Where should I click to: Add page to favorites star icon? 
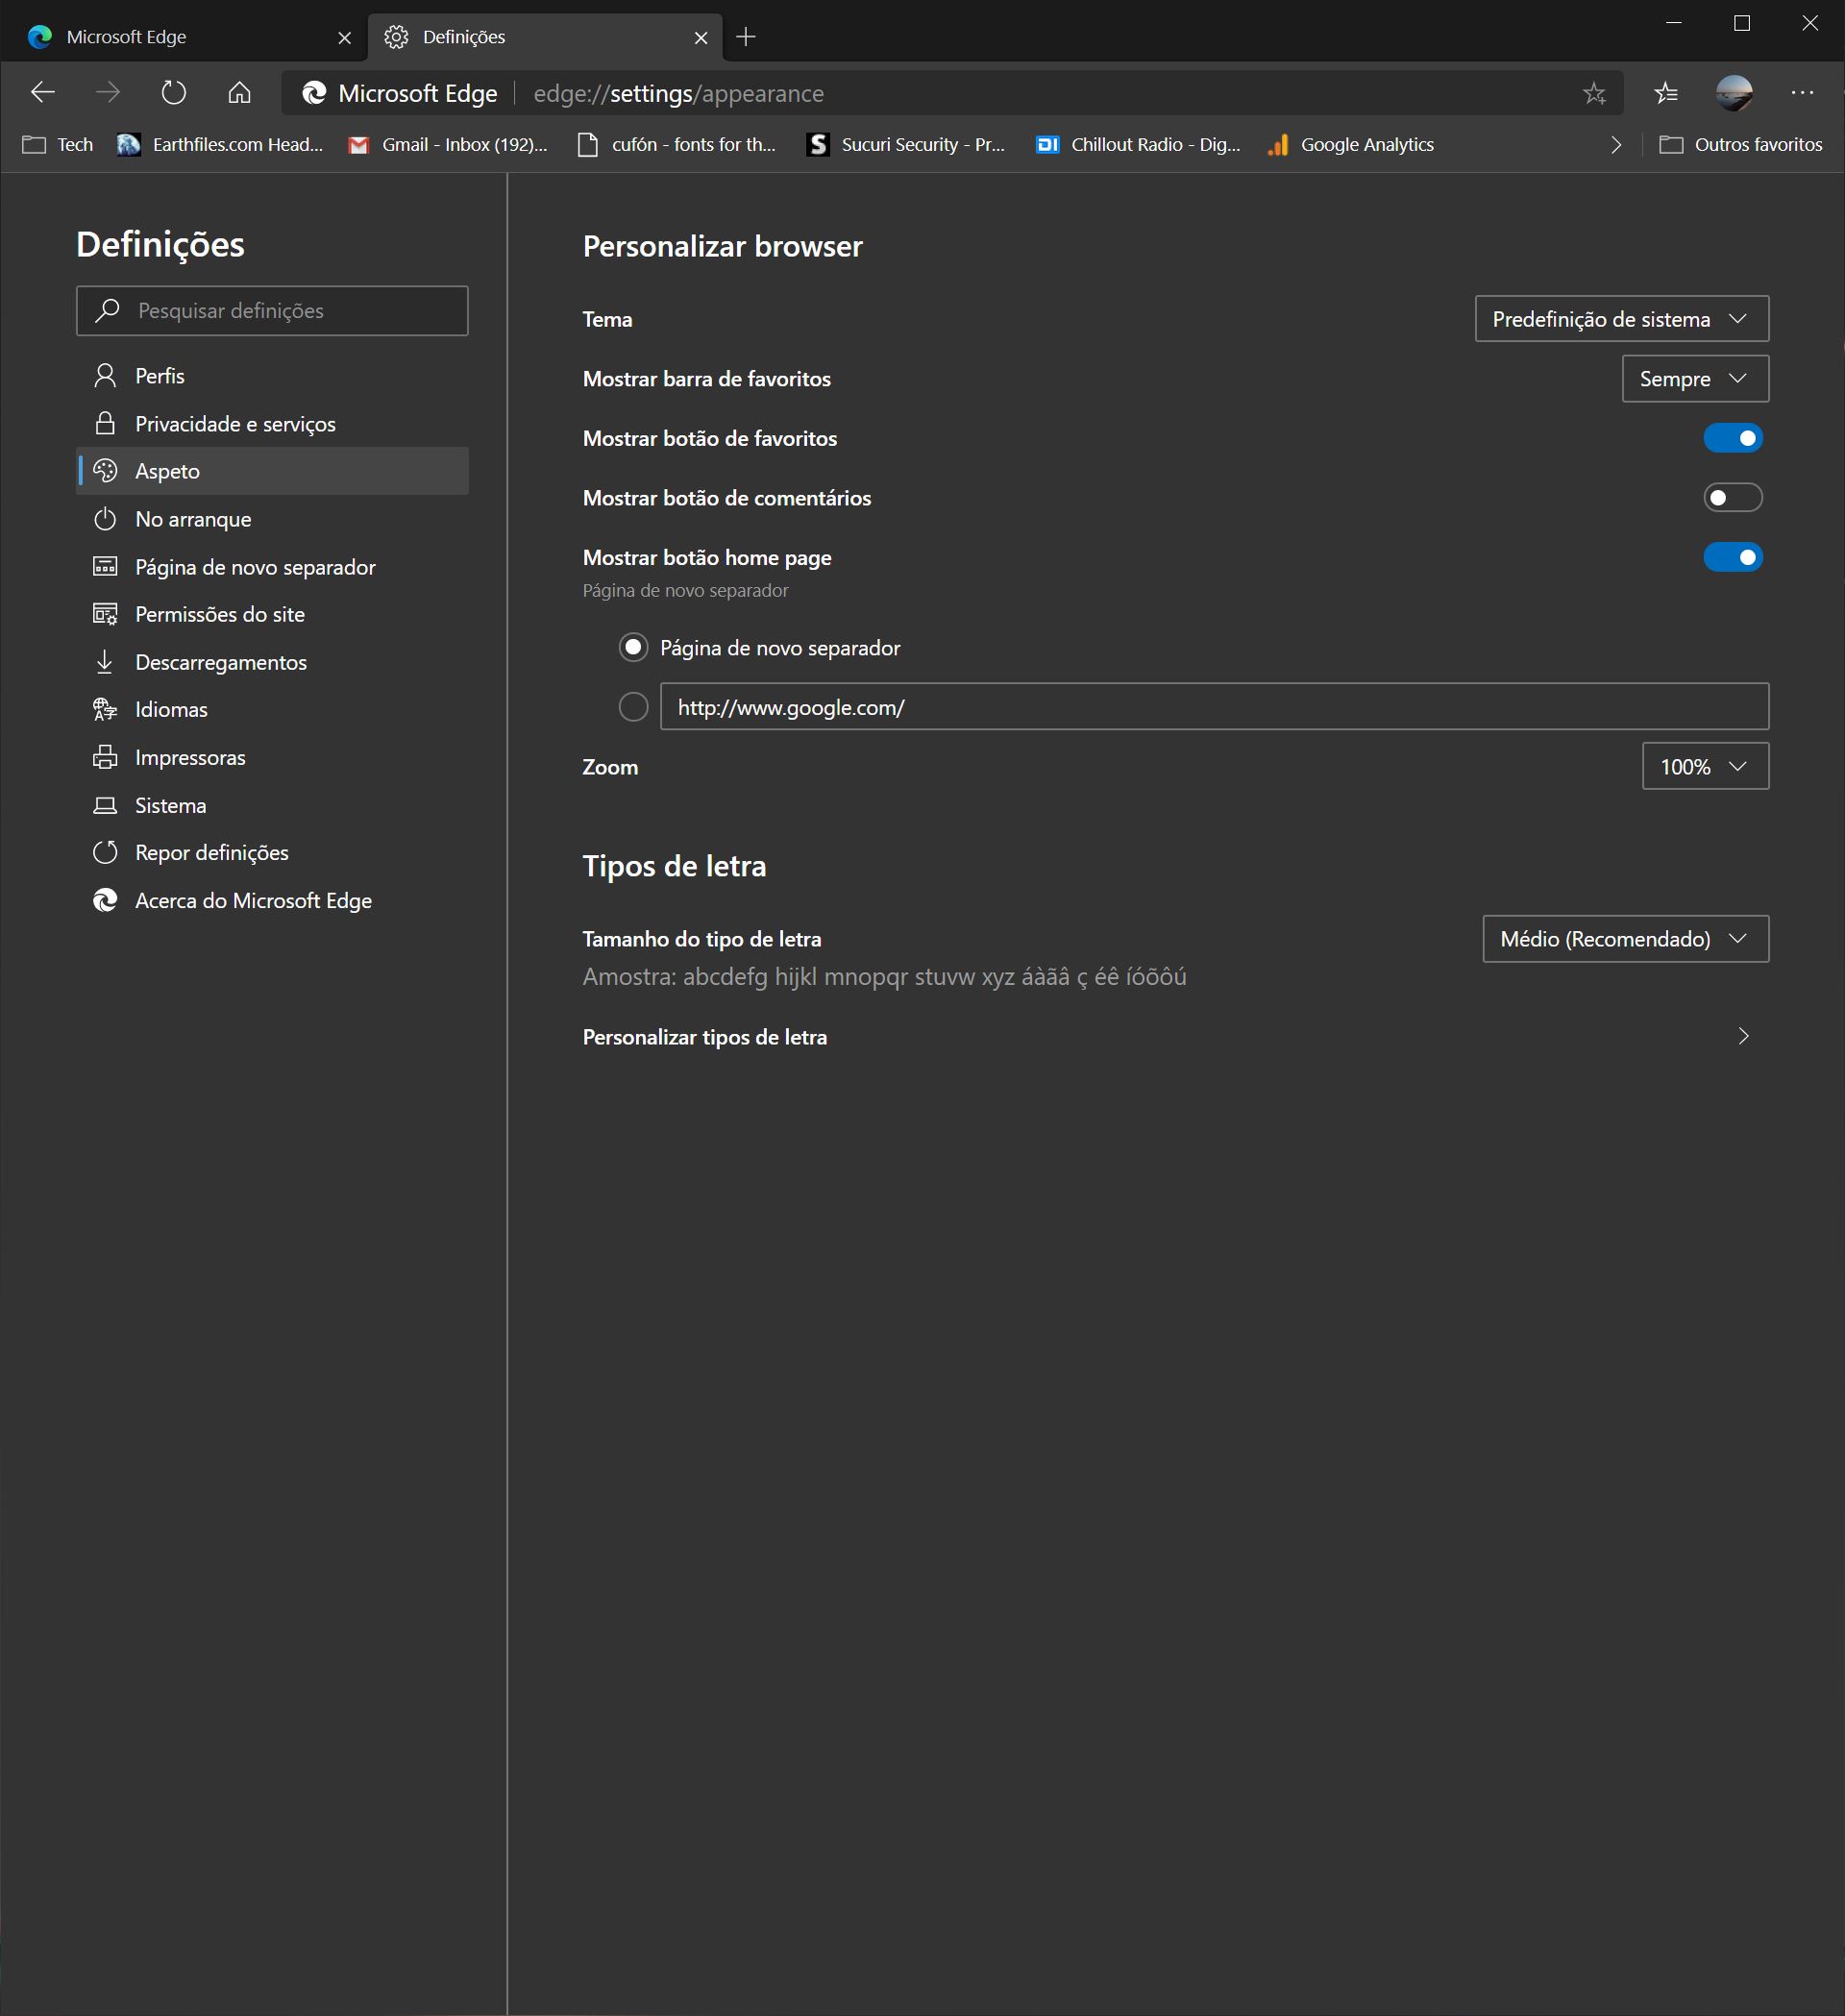(x=1594, y=94)
